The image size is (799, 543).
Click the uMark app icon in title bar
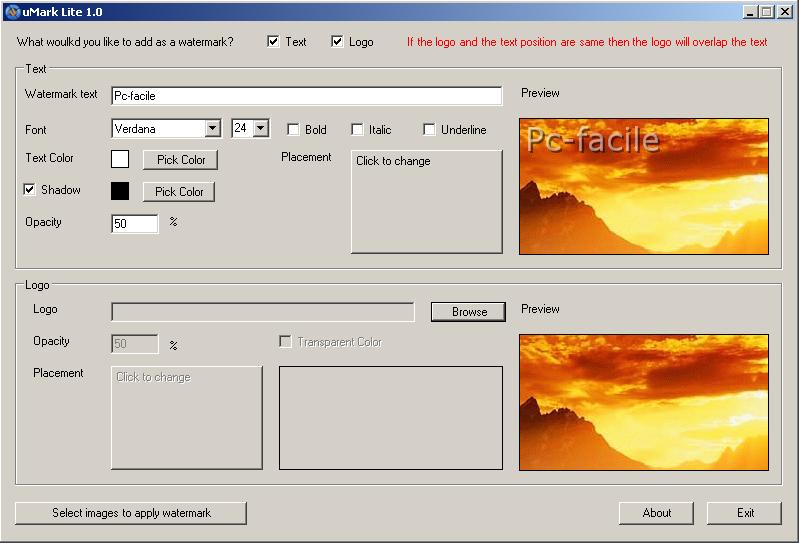[x=12, y=12]
